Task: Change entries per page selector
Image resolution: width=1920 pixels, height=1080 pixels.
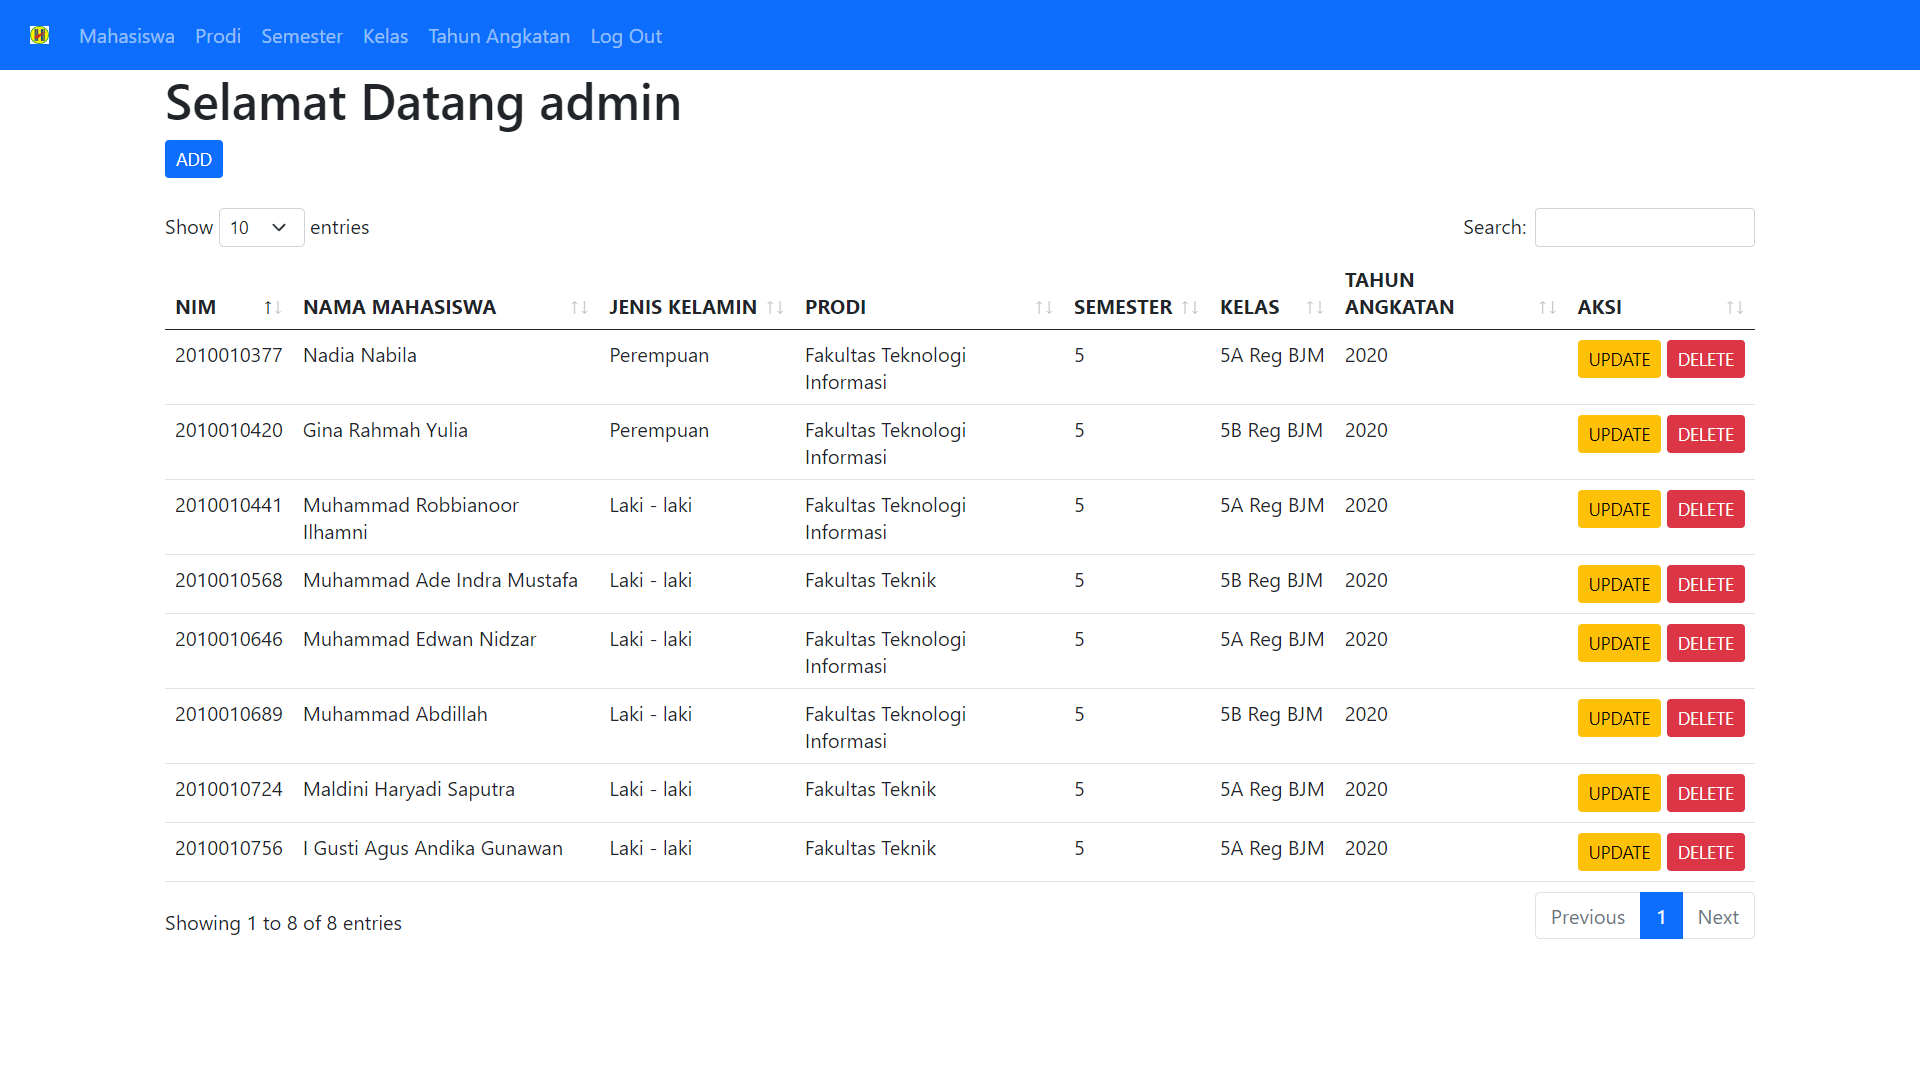Action: [261, 227]
